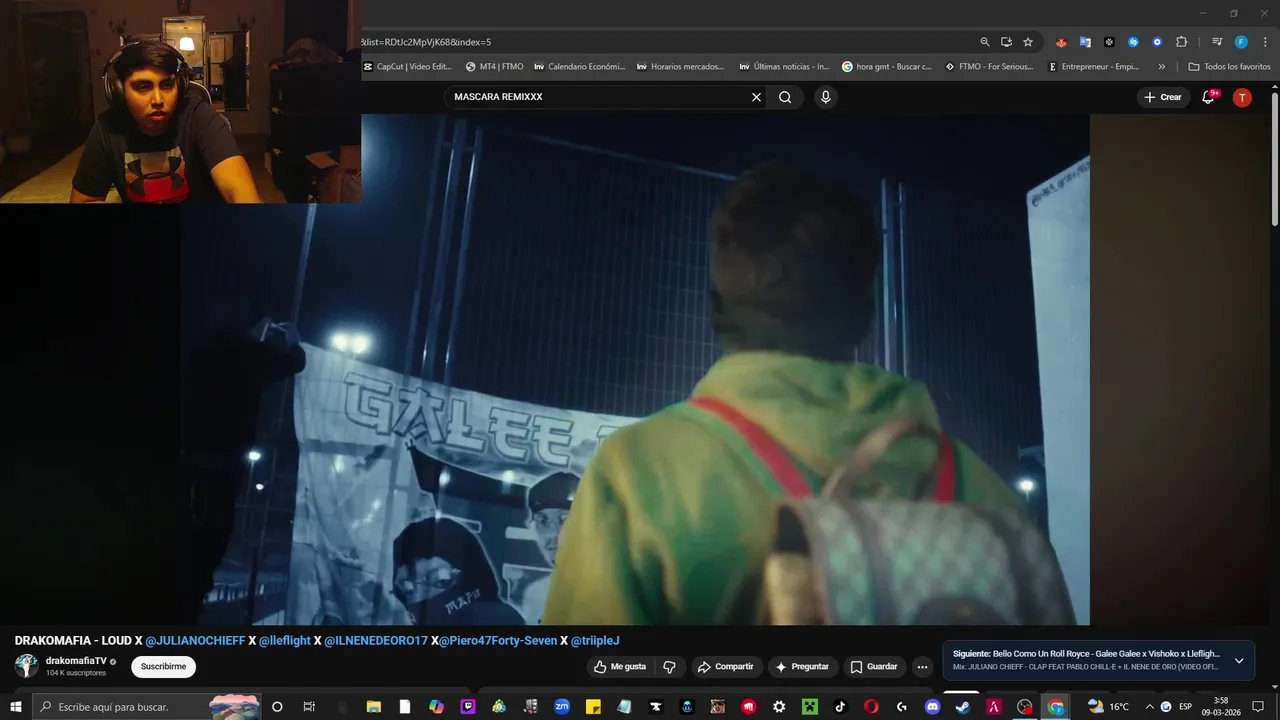Open Horarios mercados bookmark

(681, 67)
